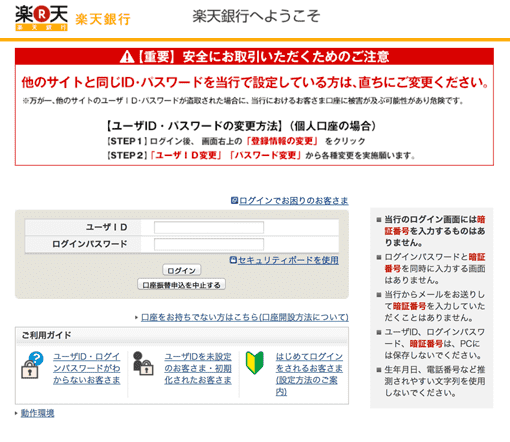
Task: Click the security board icon beside セキュリティボードを使用
Action: pos(233,260)
